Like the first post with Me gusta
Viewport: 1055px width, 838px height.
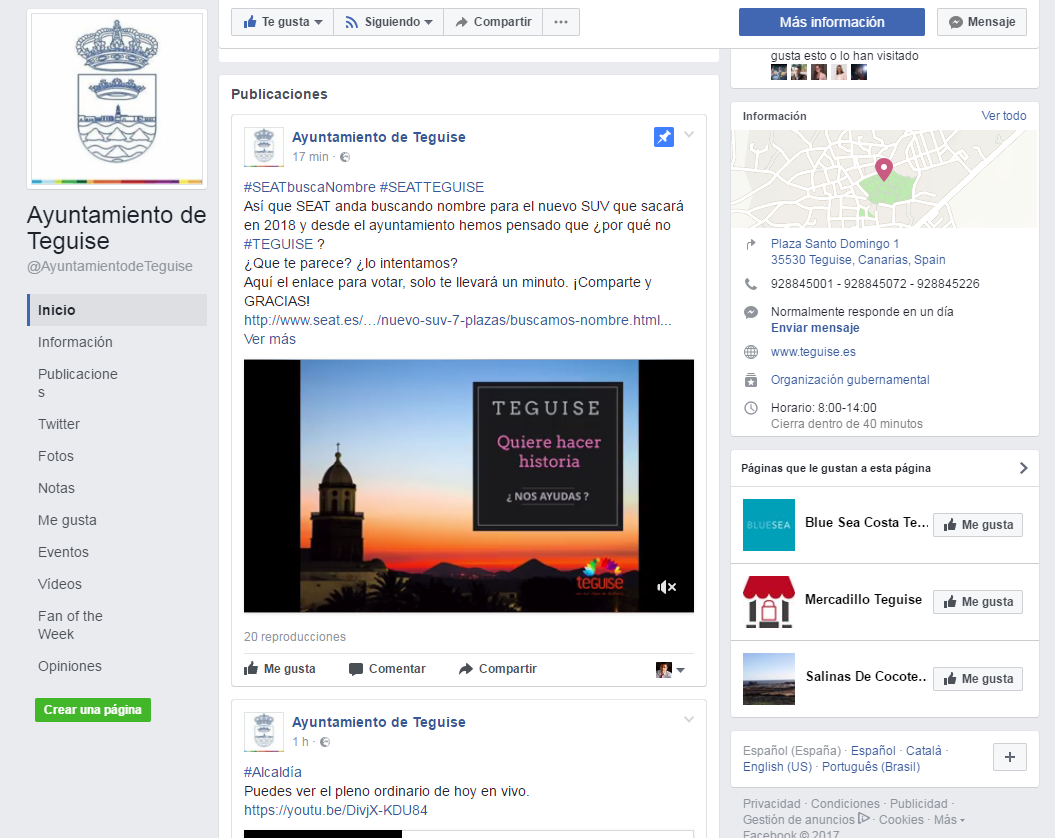click(280, 668)
